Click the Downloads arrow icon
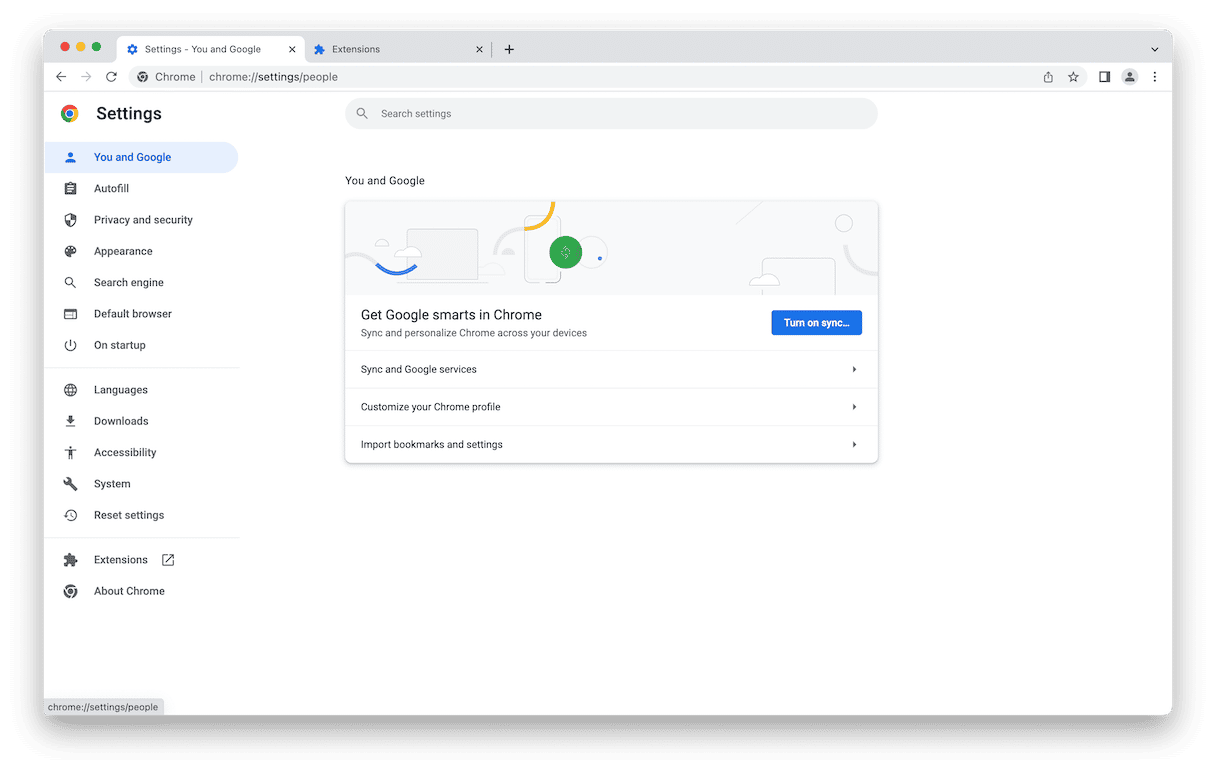 coord(70,421)
